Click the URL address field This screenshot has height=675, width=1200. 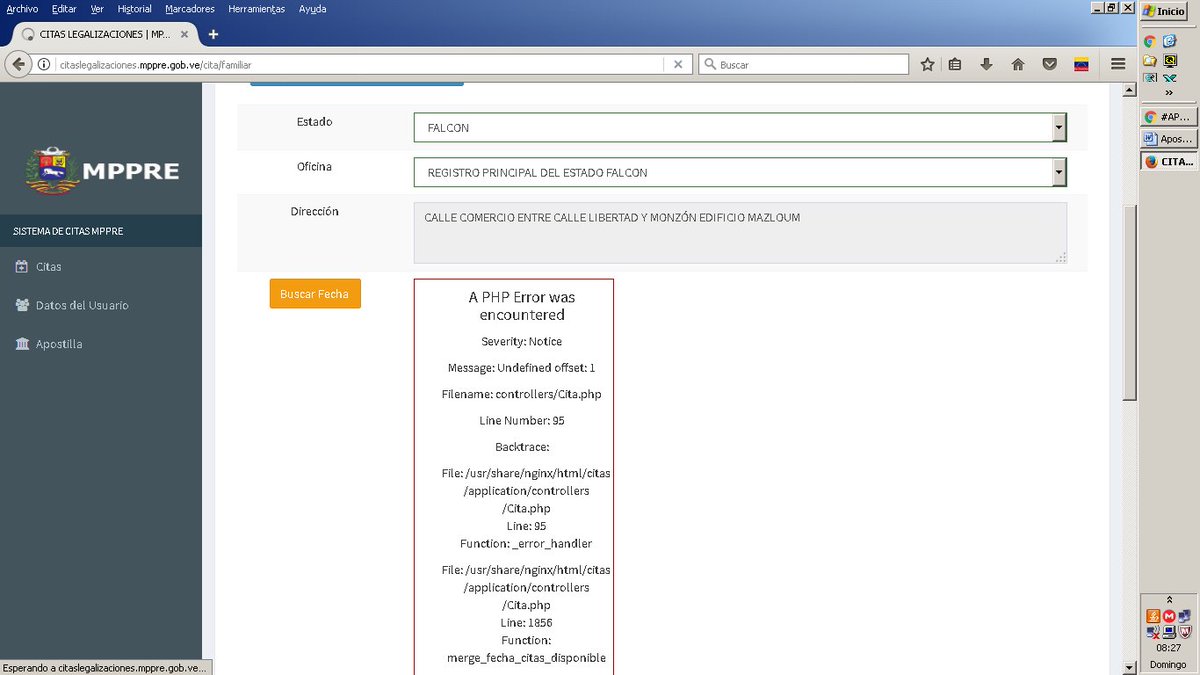[358, 64]
